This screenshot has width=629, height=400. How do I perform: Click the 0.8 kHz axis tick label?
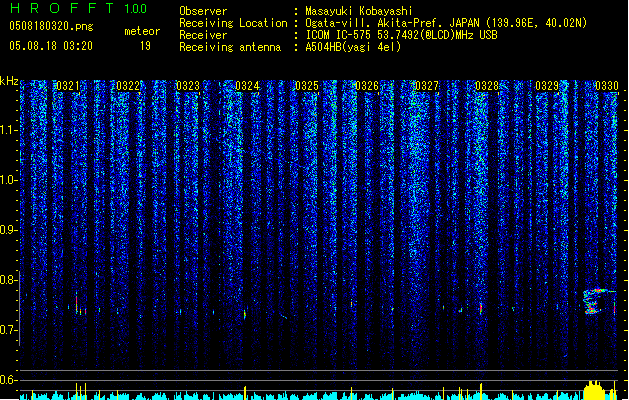coord(9,280)
